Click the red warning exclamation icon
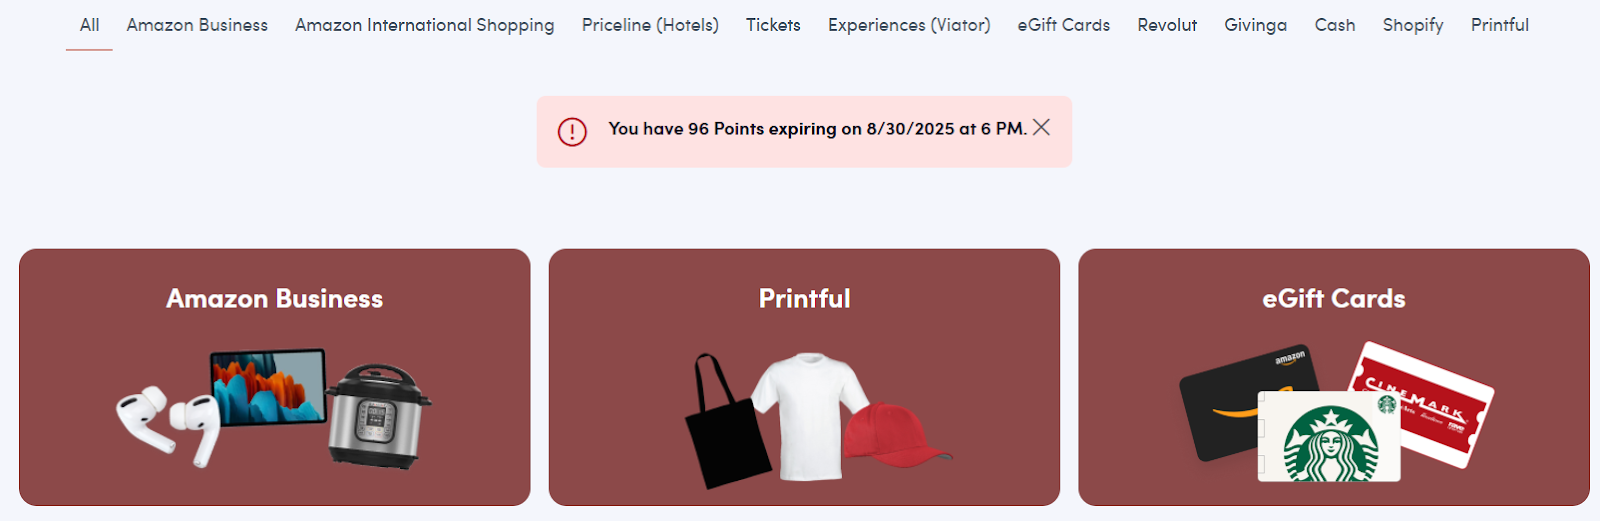 pos(572,131)
